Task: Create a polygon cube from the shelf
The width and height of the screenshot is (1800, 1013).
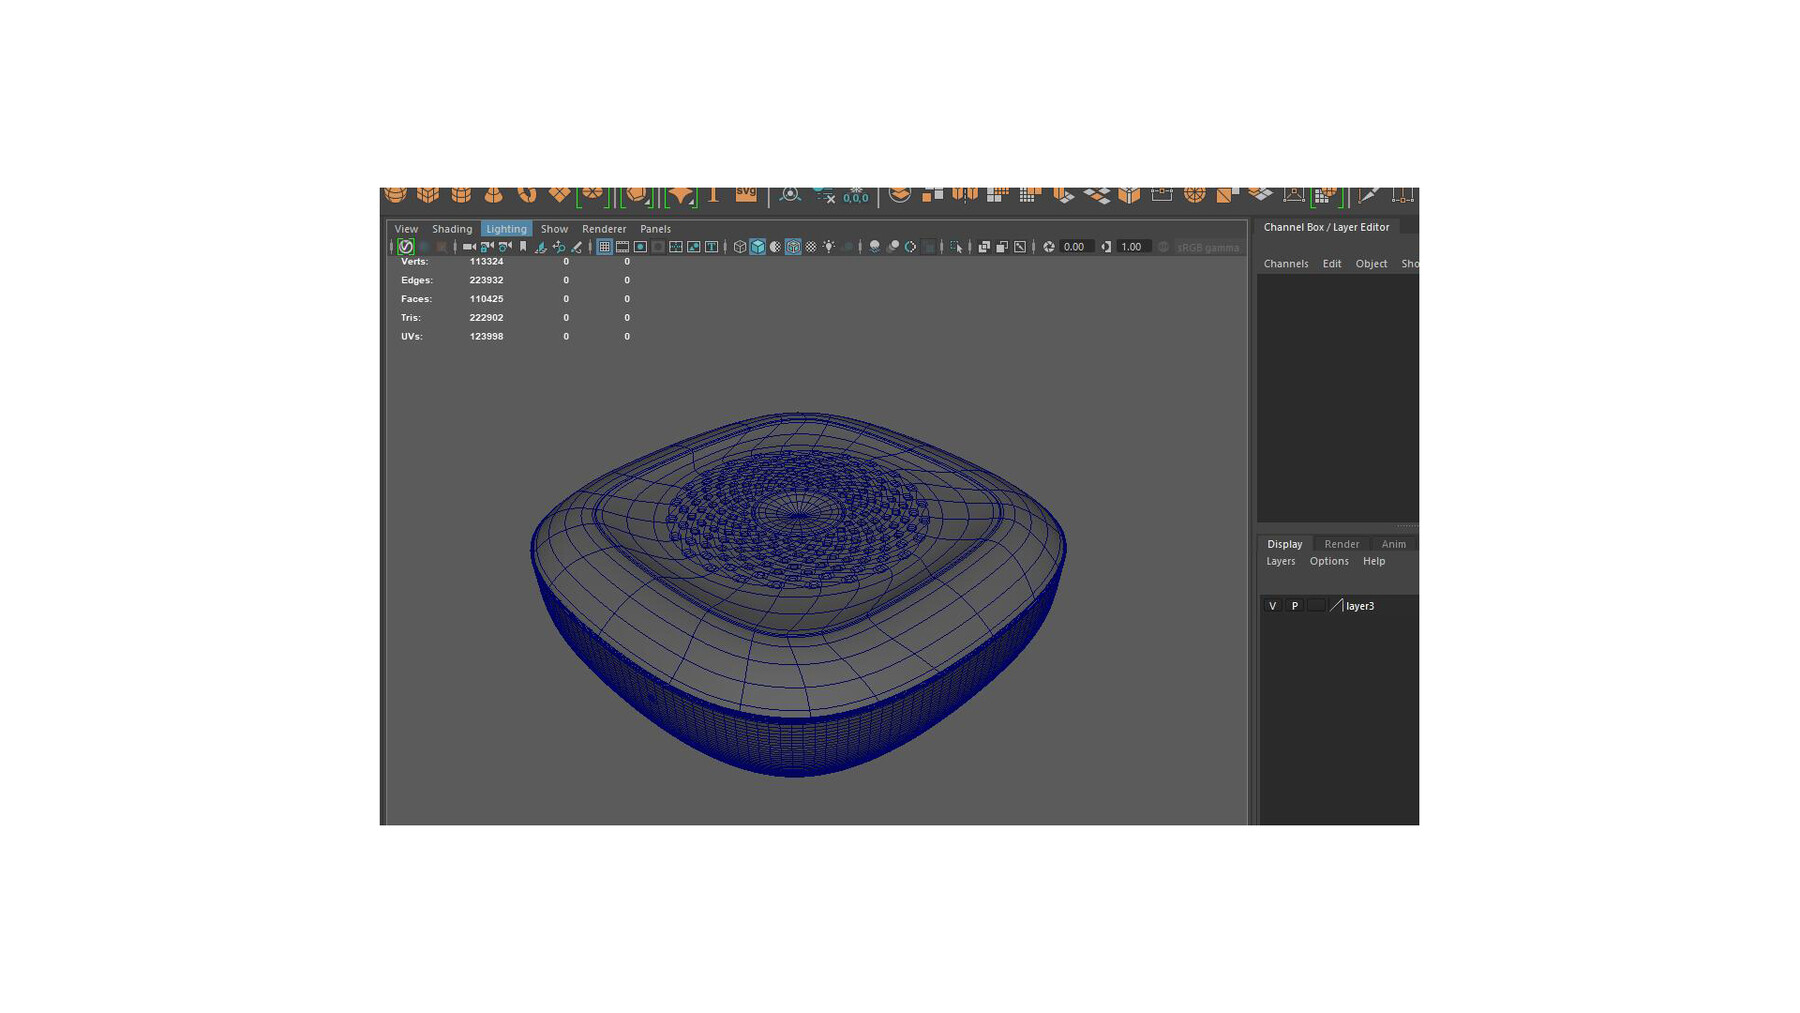Action: tap(430, 194)
